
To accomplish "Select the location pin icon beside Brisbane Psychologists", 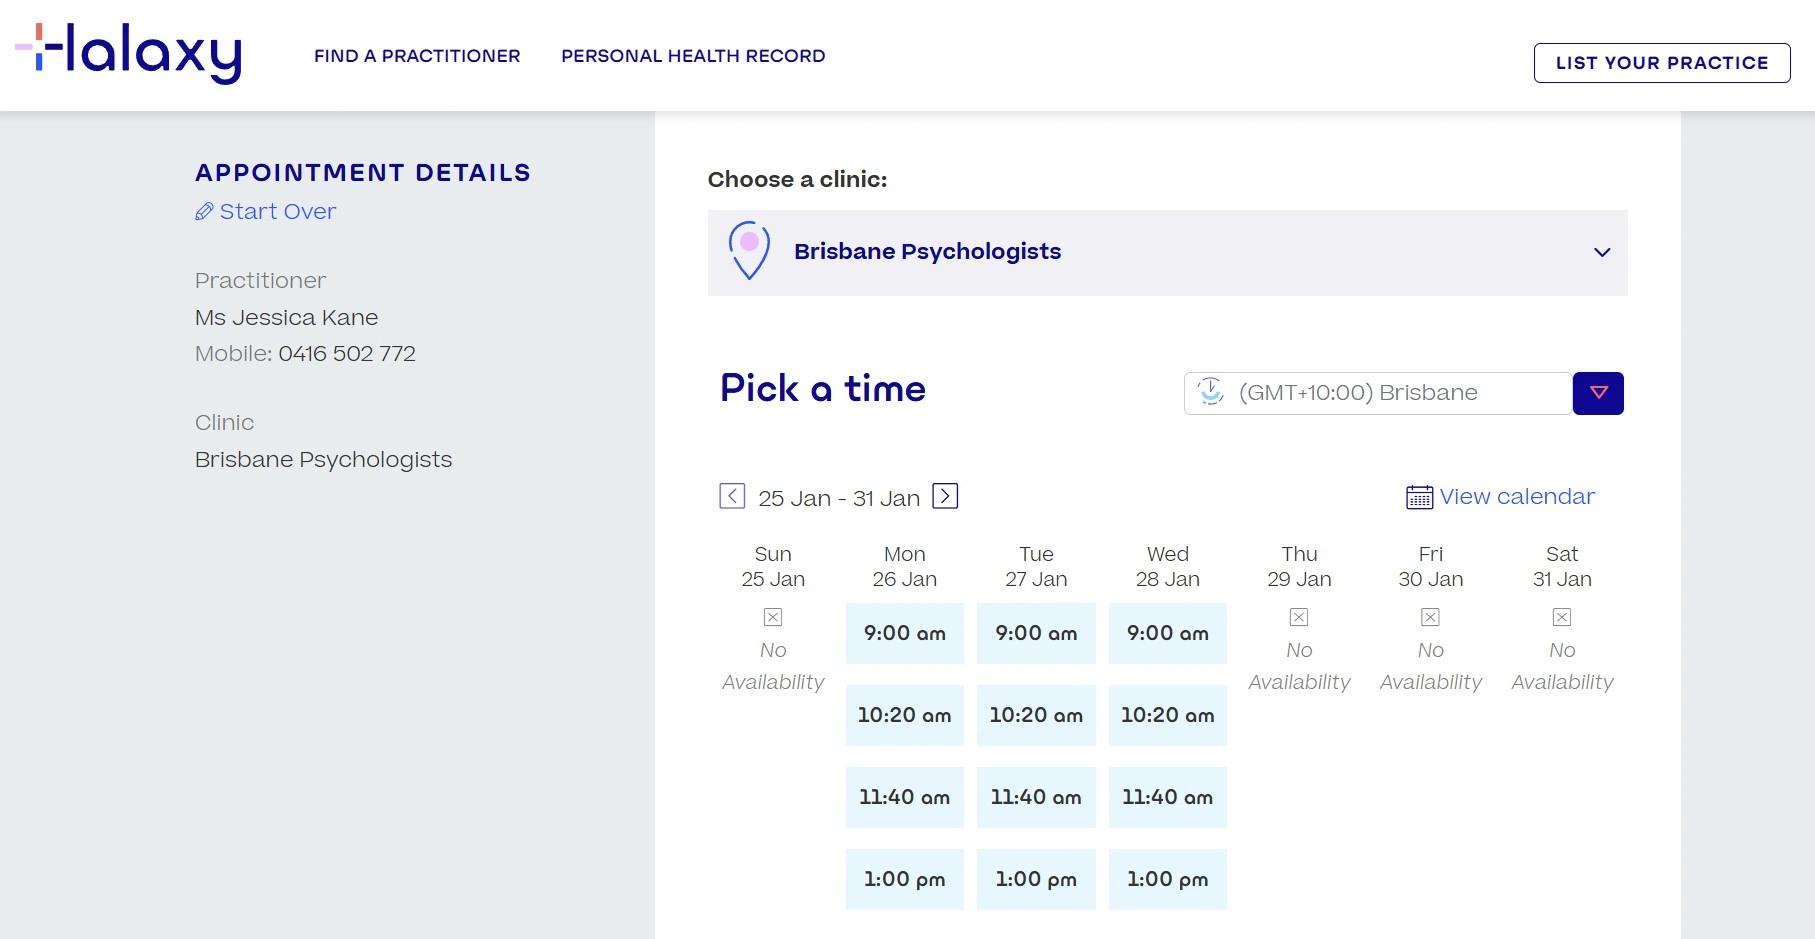I will pos(748,252).
